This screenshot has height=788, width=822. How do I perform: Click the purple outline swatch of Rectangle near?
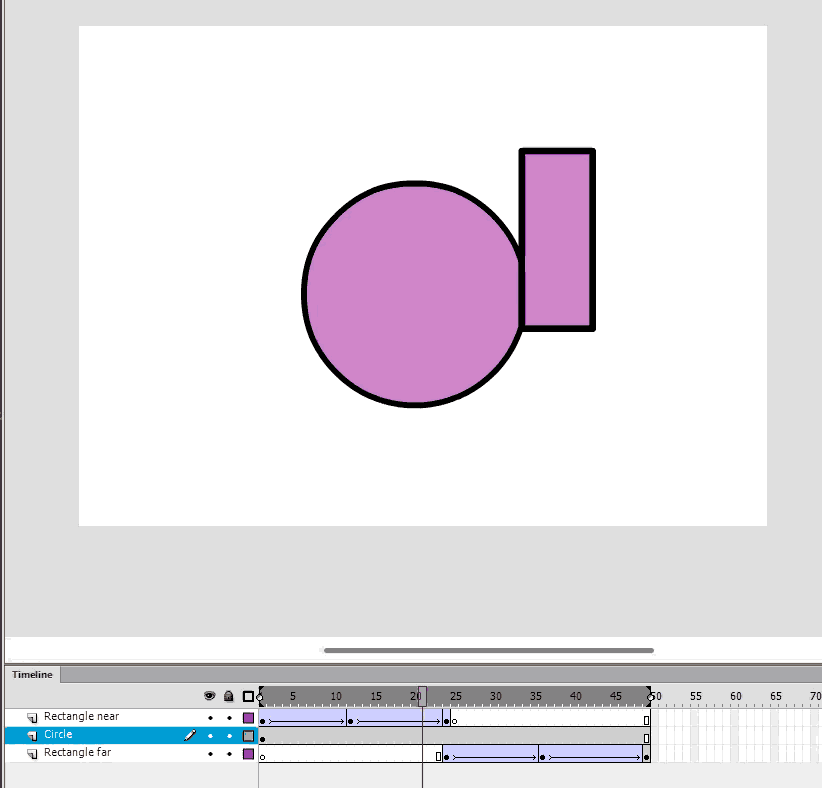[249, 718]
